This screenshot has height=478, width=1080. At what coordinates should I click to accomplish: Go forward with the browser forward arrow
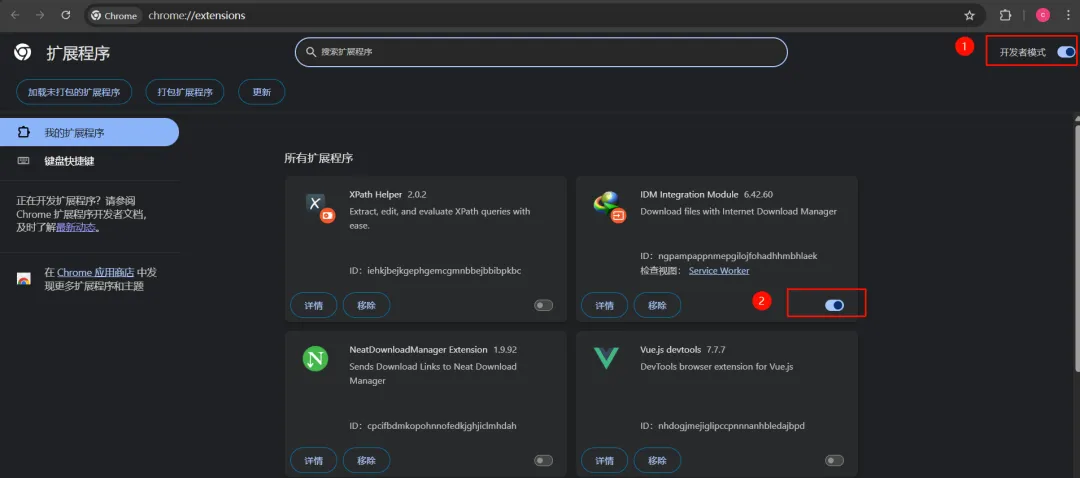coord(40,15)
